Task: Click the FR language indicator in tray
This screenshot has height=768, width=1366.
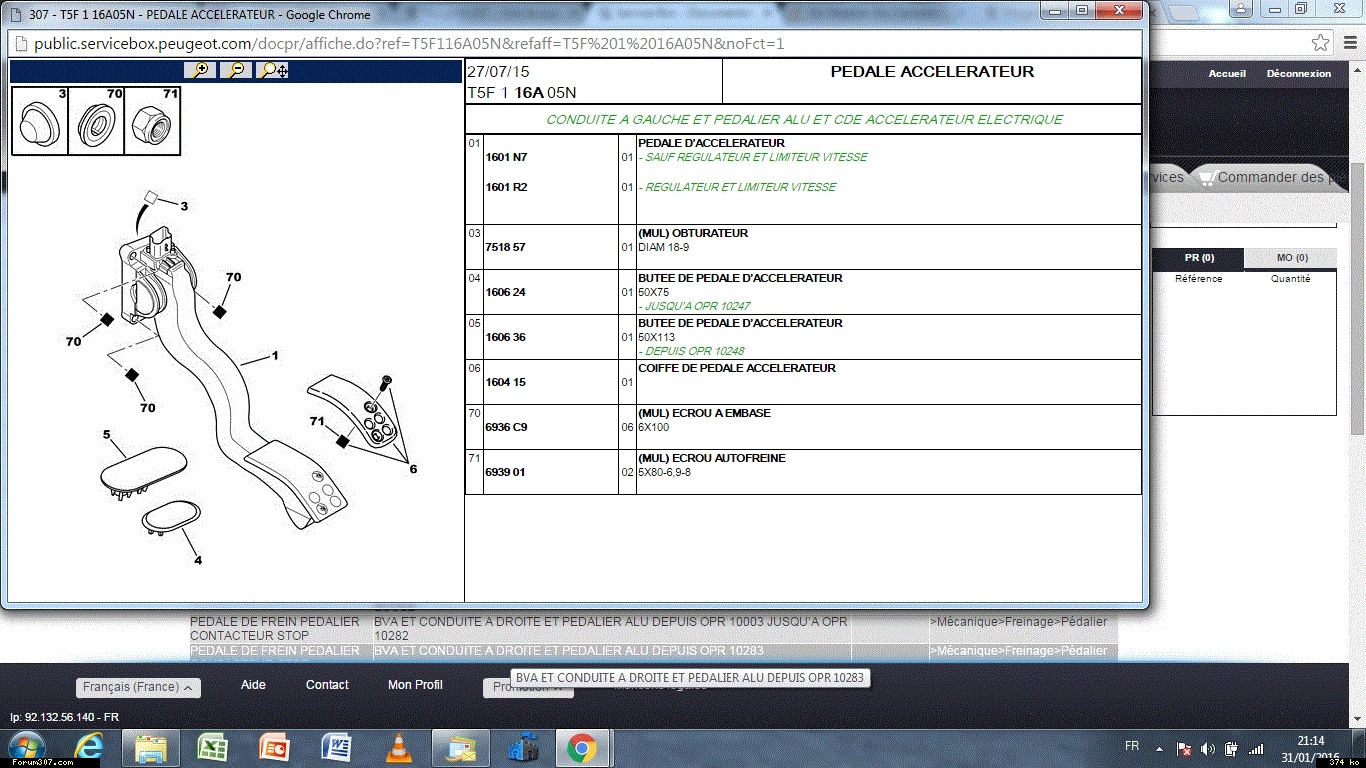Action: 1132,746
